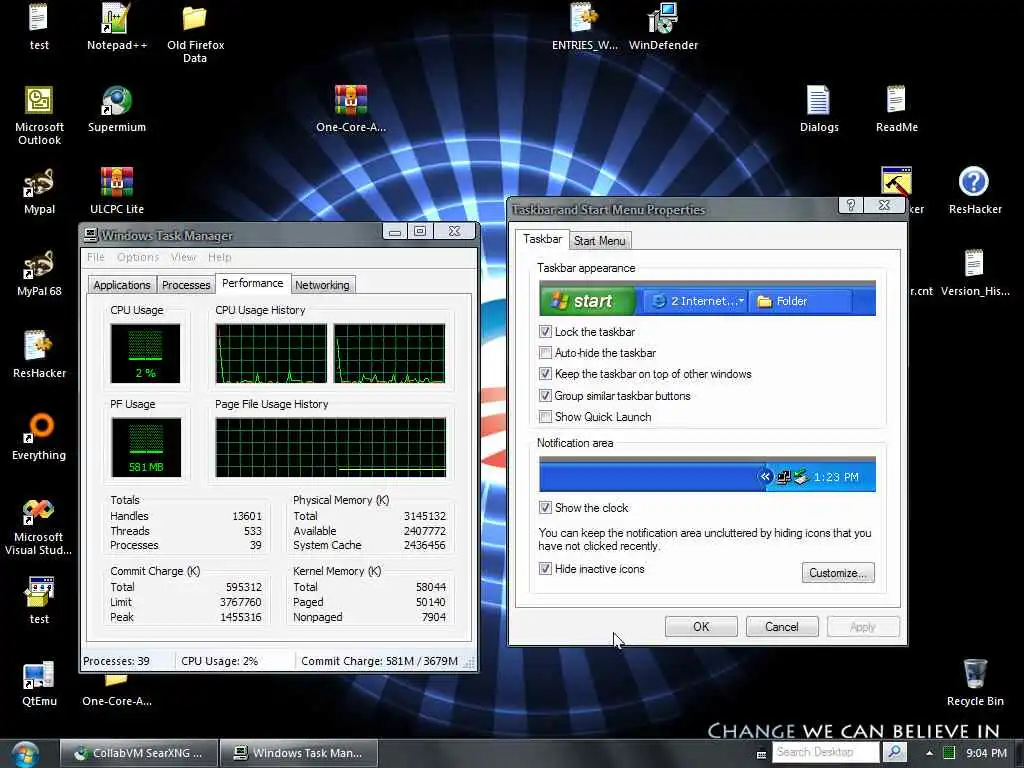This screenshot has width=1024, height=768.
Task: Click the CPU Usage 2 % meter
Action: [145, 353]
